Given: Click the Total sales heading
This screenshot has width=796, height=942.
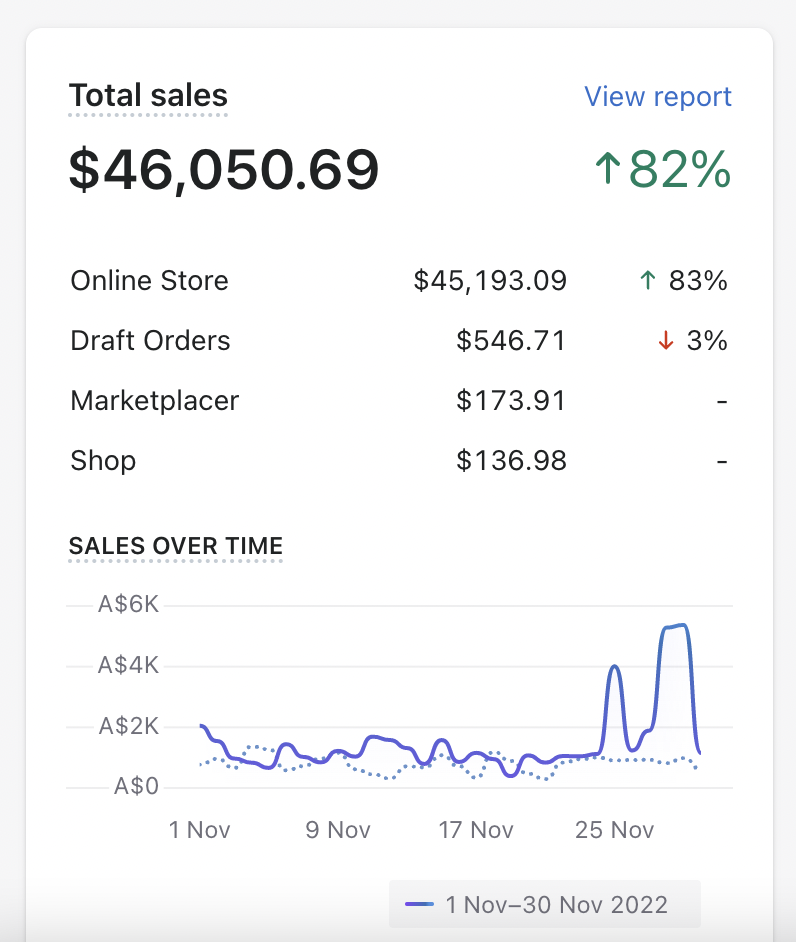Looking at the screenshot, I should pyautogui.click(x=148, y=96).
